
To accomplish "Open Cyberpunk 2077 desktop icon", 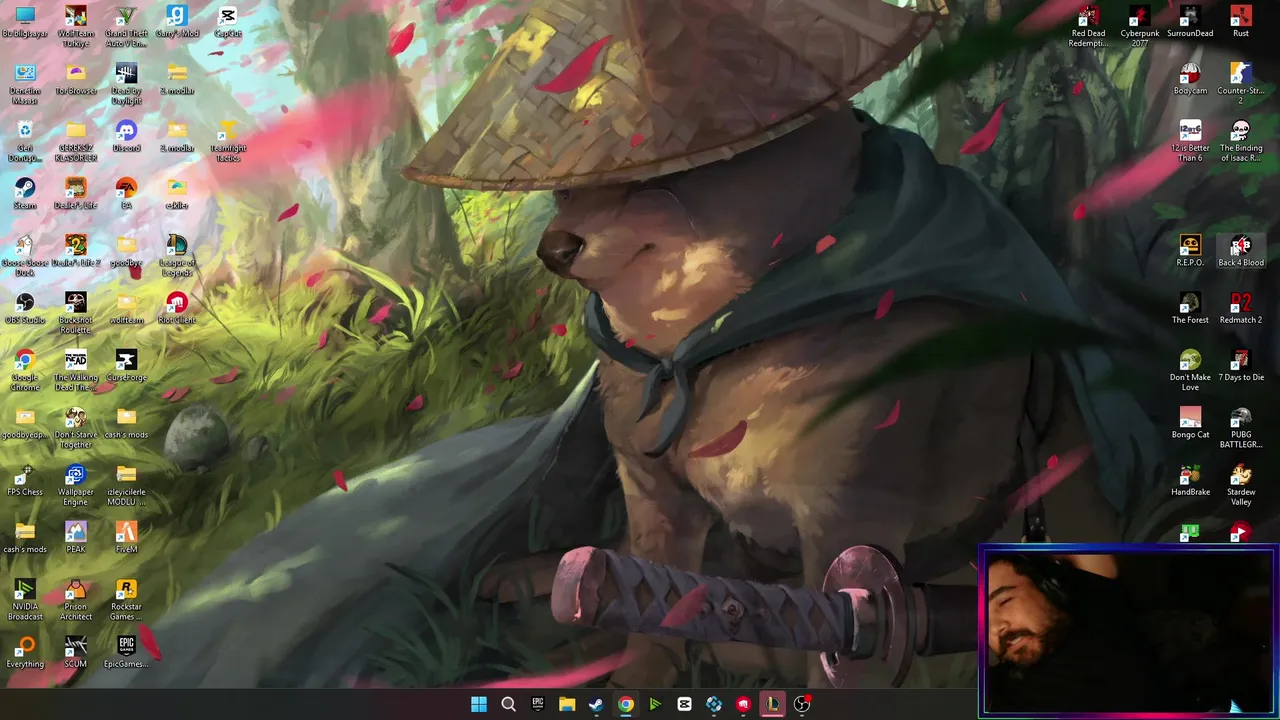I will click(1139, 27).
